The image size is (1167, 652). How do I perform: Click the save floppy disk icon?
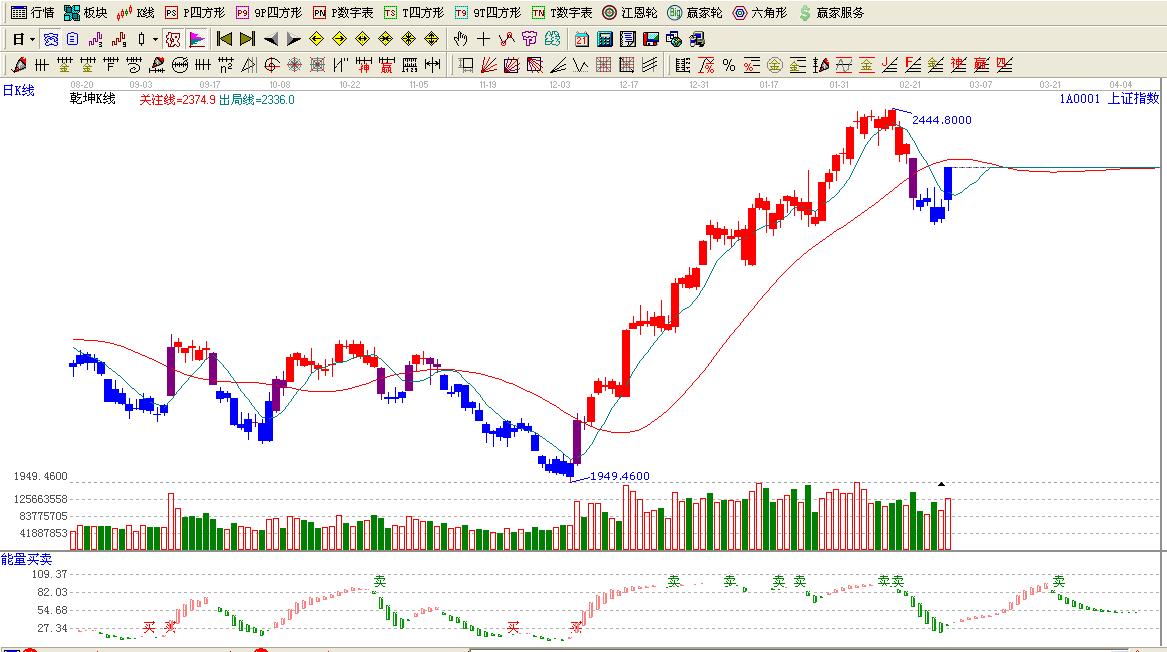point(650,39)
